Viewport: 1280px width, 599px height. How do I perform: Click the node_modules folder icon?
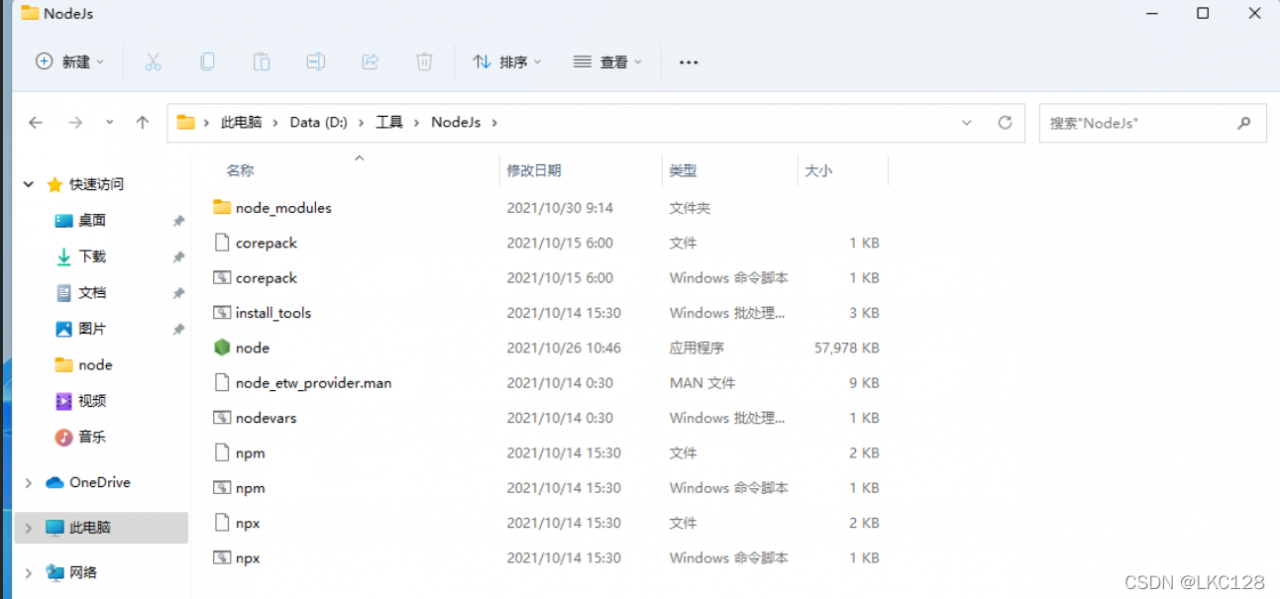coord(222,208)
